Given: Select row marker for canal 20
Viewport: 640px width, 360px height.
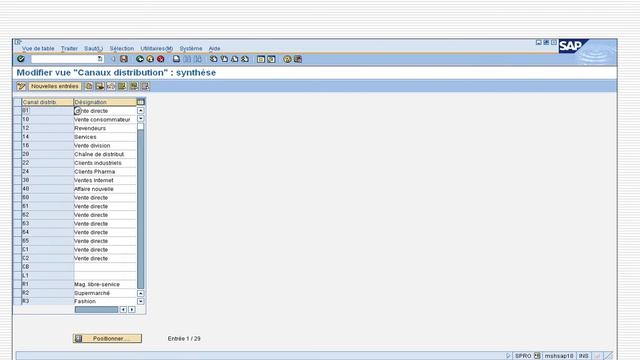Looking at the screenshot, I should coord(18,154).
